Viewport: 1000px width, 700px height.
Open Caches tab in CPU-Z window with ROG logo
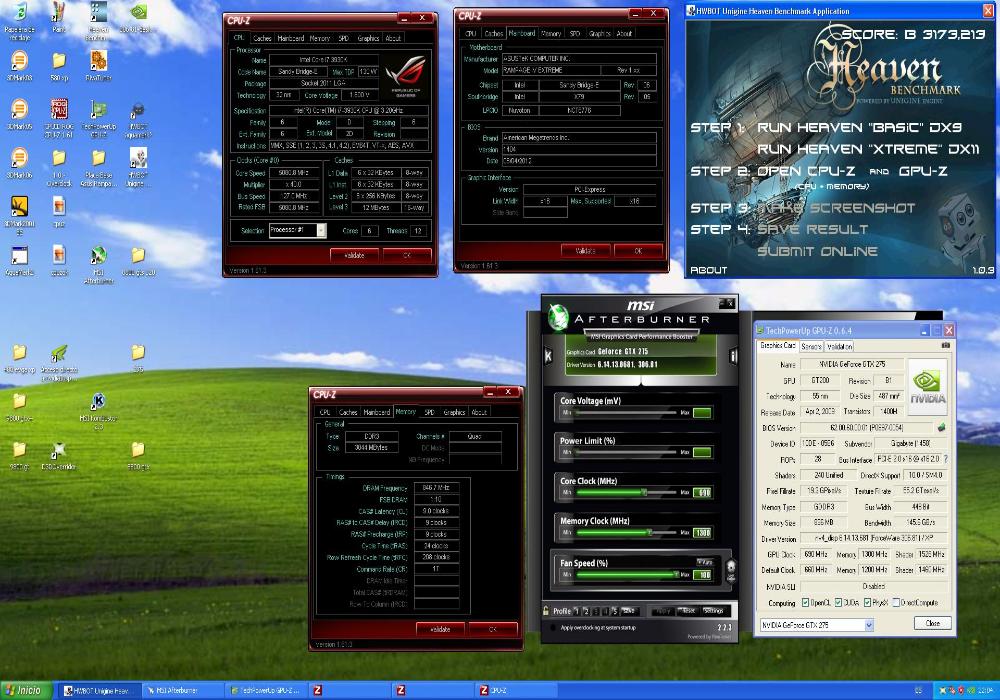click(x=262, y=38)
